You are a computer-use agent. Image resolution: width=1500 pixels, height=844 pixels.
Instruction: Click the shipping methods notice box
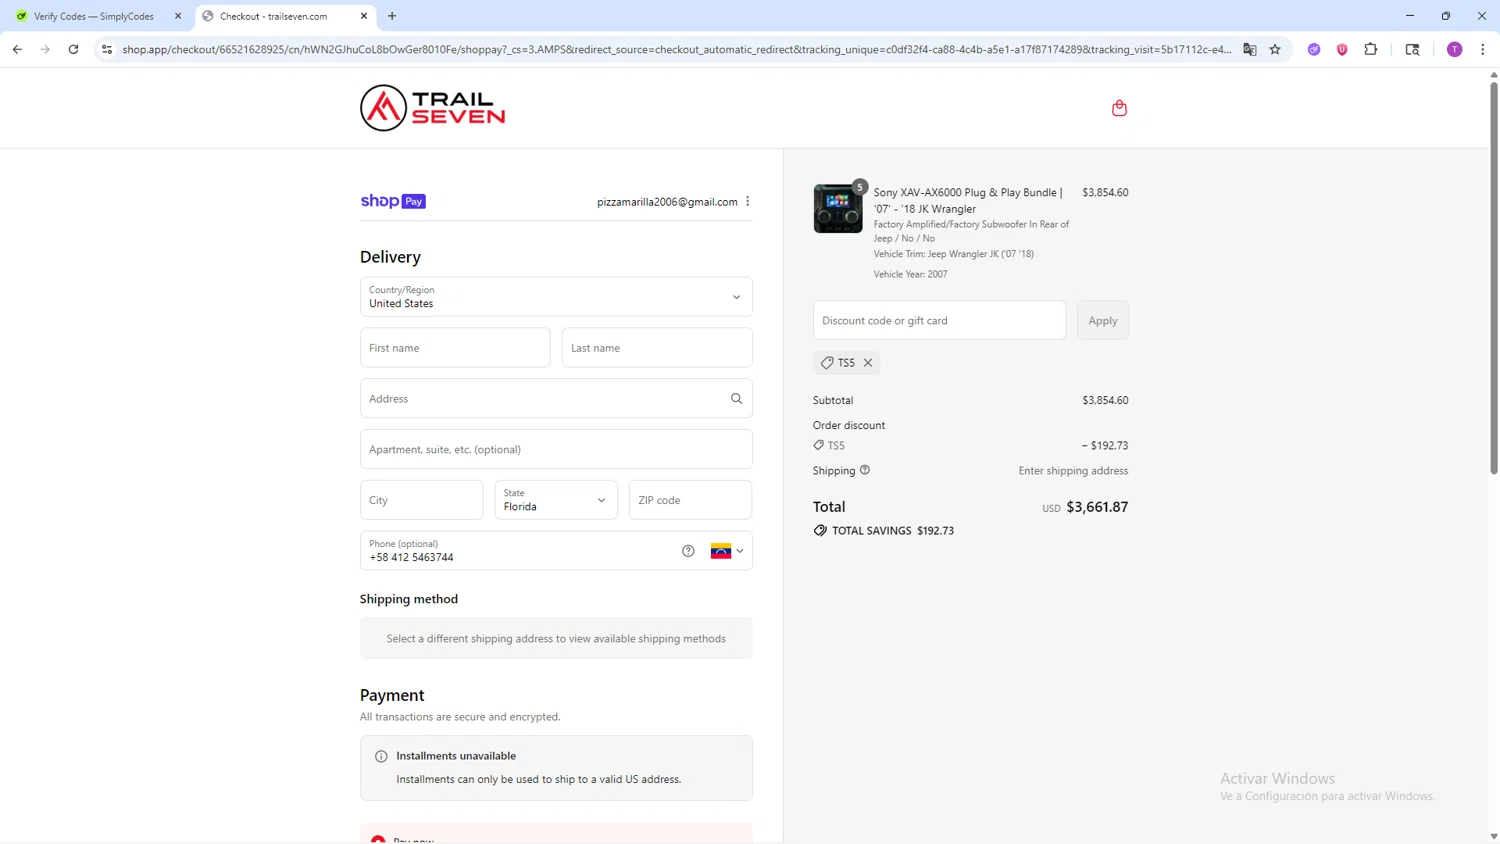point(556,638)
